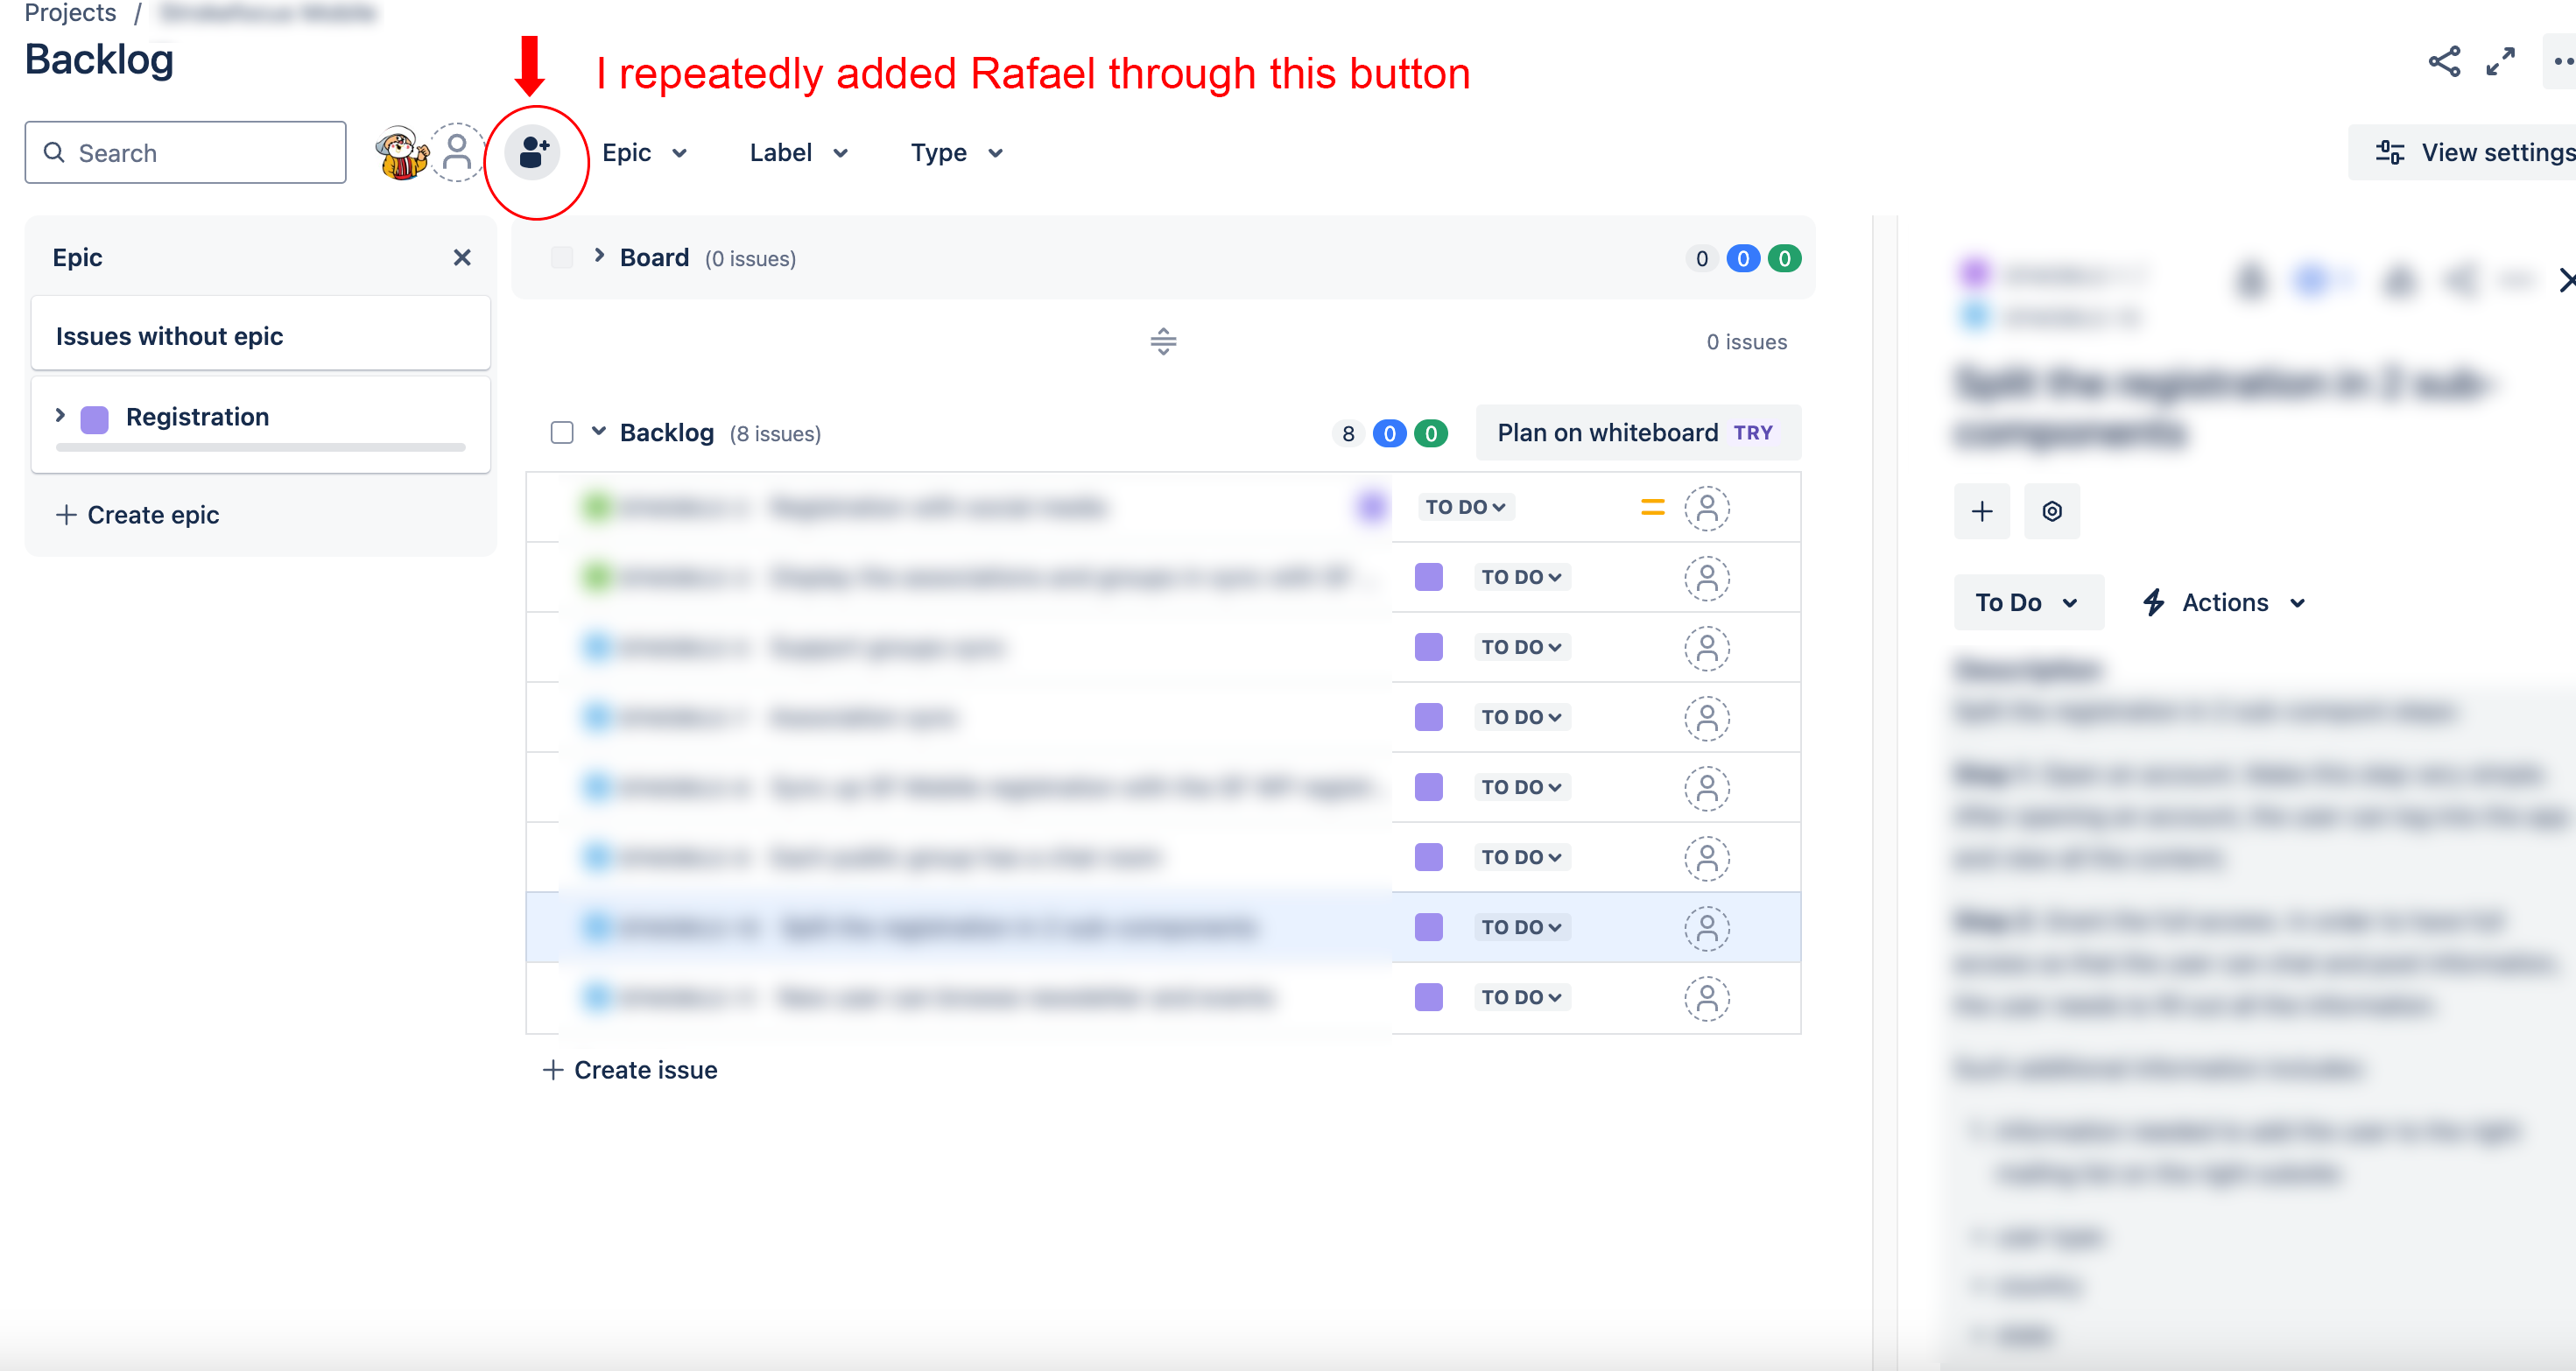The image size is (2576, 1371).
Task: Open TO DO status in the highlighted row
Action: 1521,927
